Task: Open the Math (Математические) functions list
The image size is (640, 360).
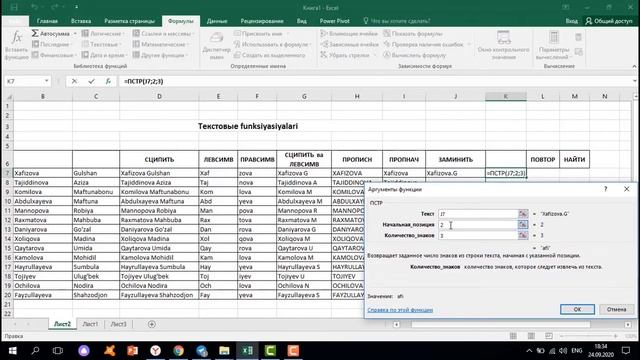Action: point(161,44)
